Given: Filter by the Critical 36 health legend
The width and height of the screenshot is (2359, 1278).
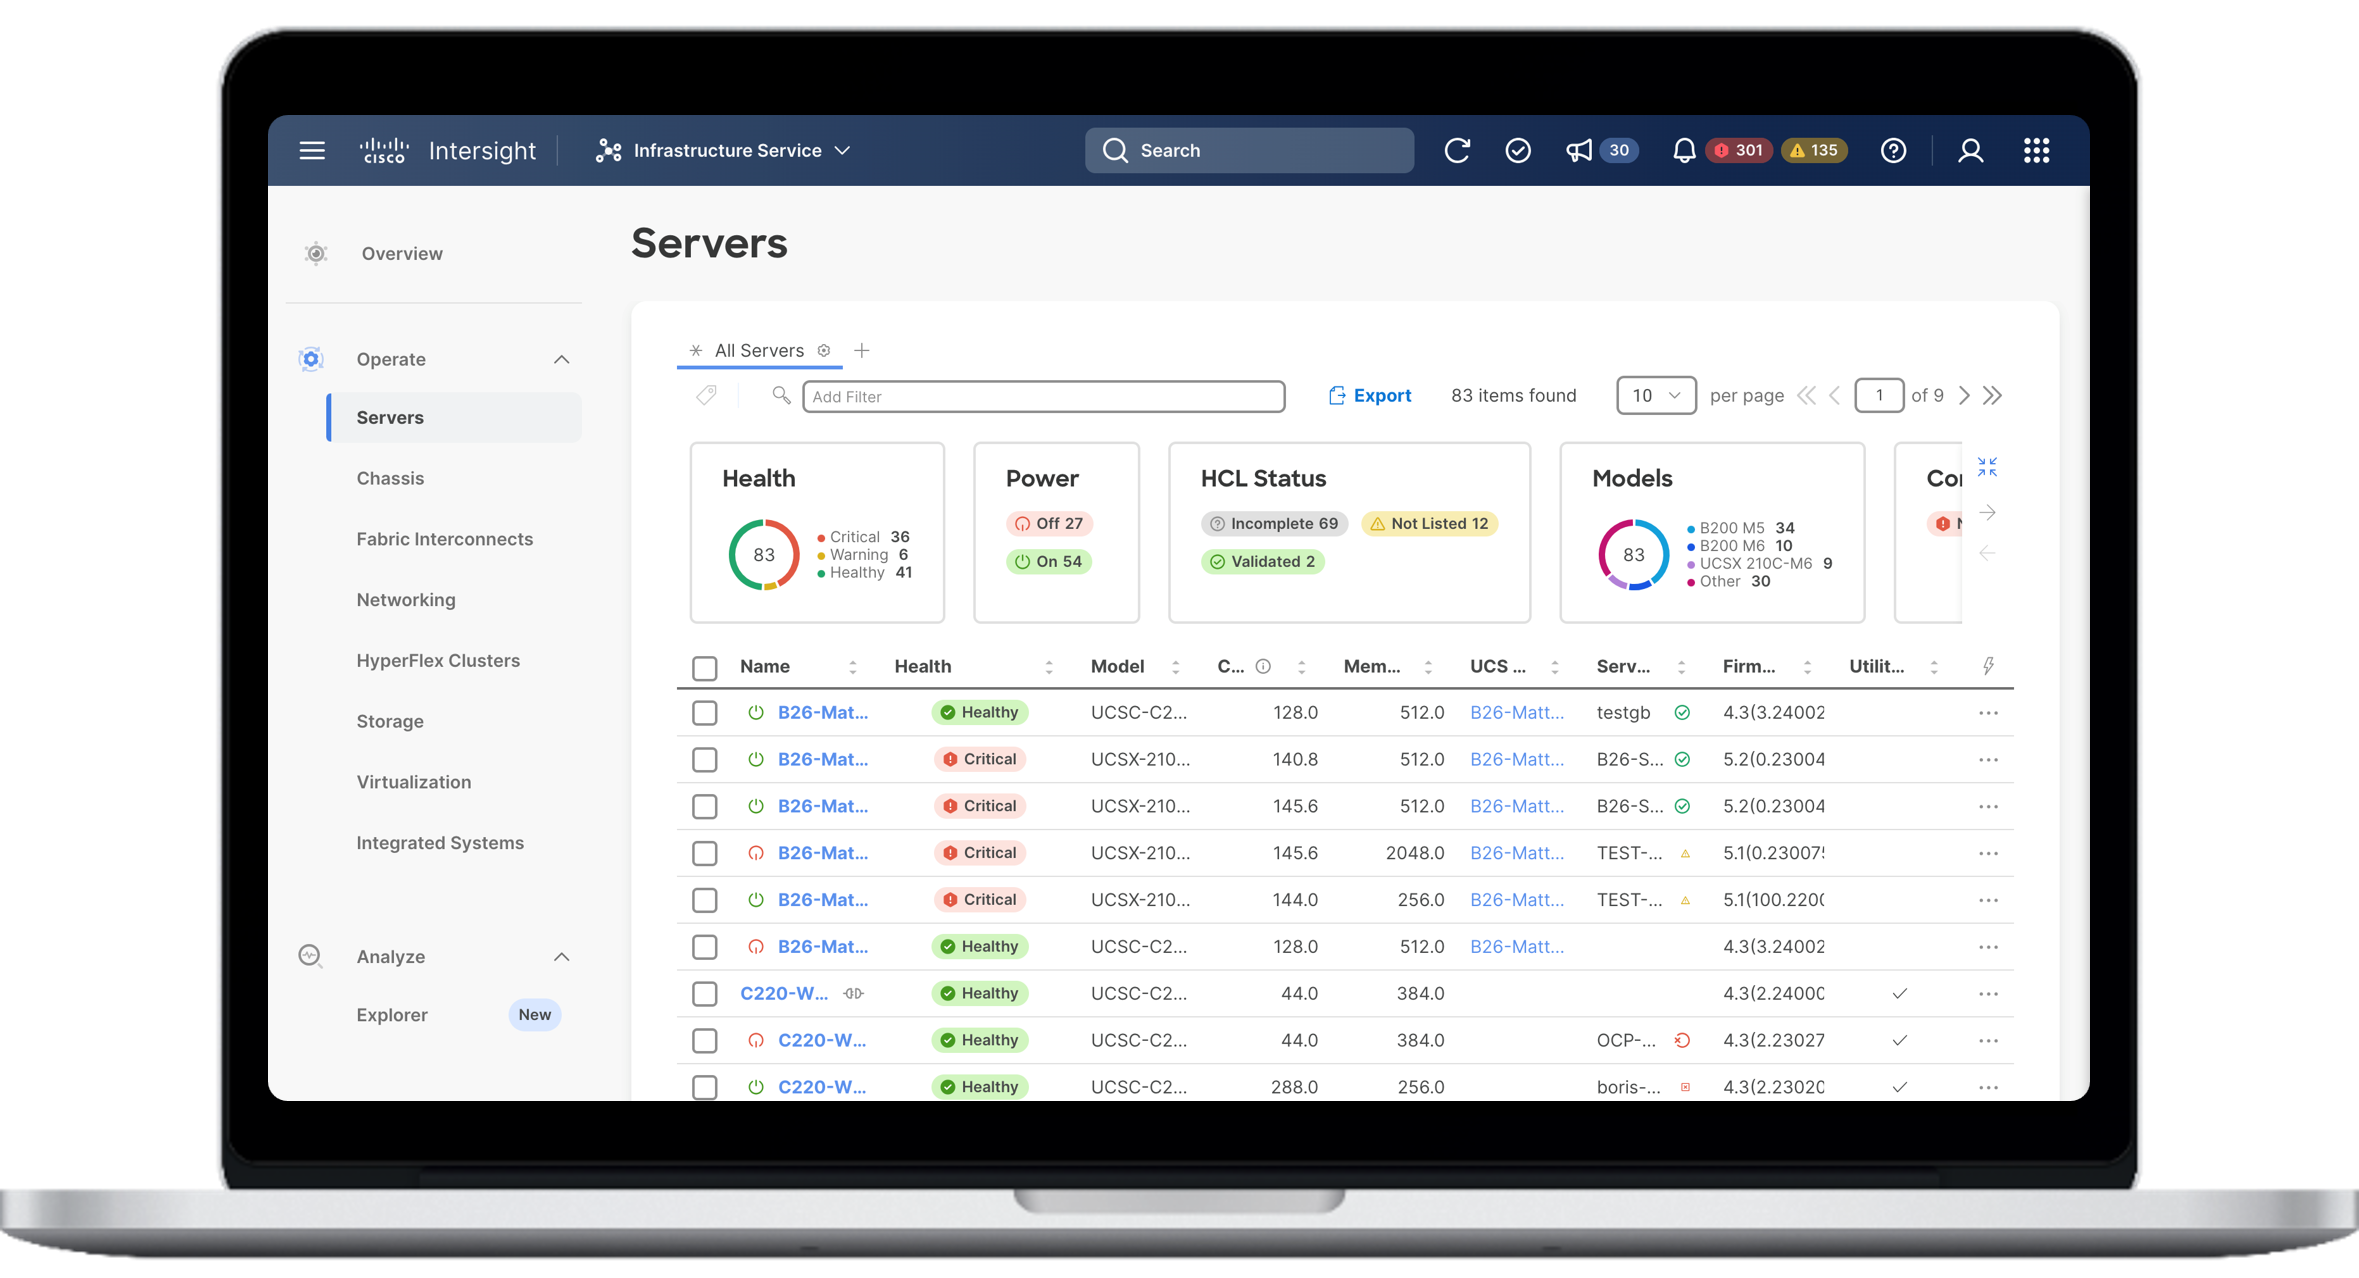Looking at the screenshot, I should (864, 537).
